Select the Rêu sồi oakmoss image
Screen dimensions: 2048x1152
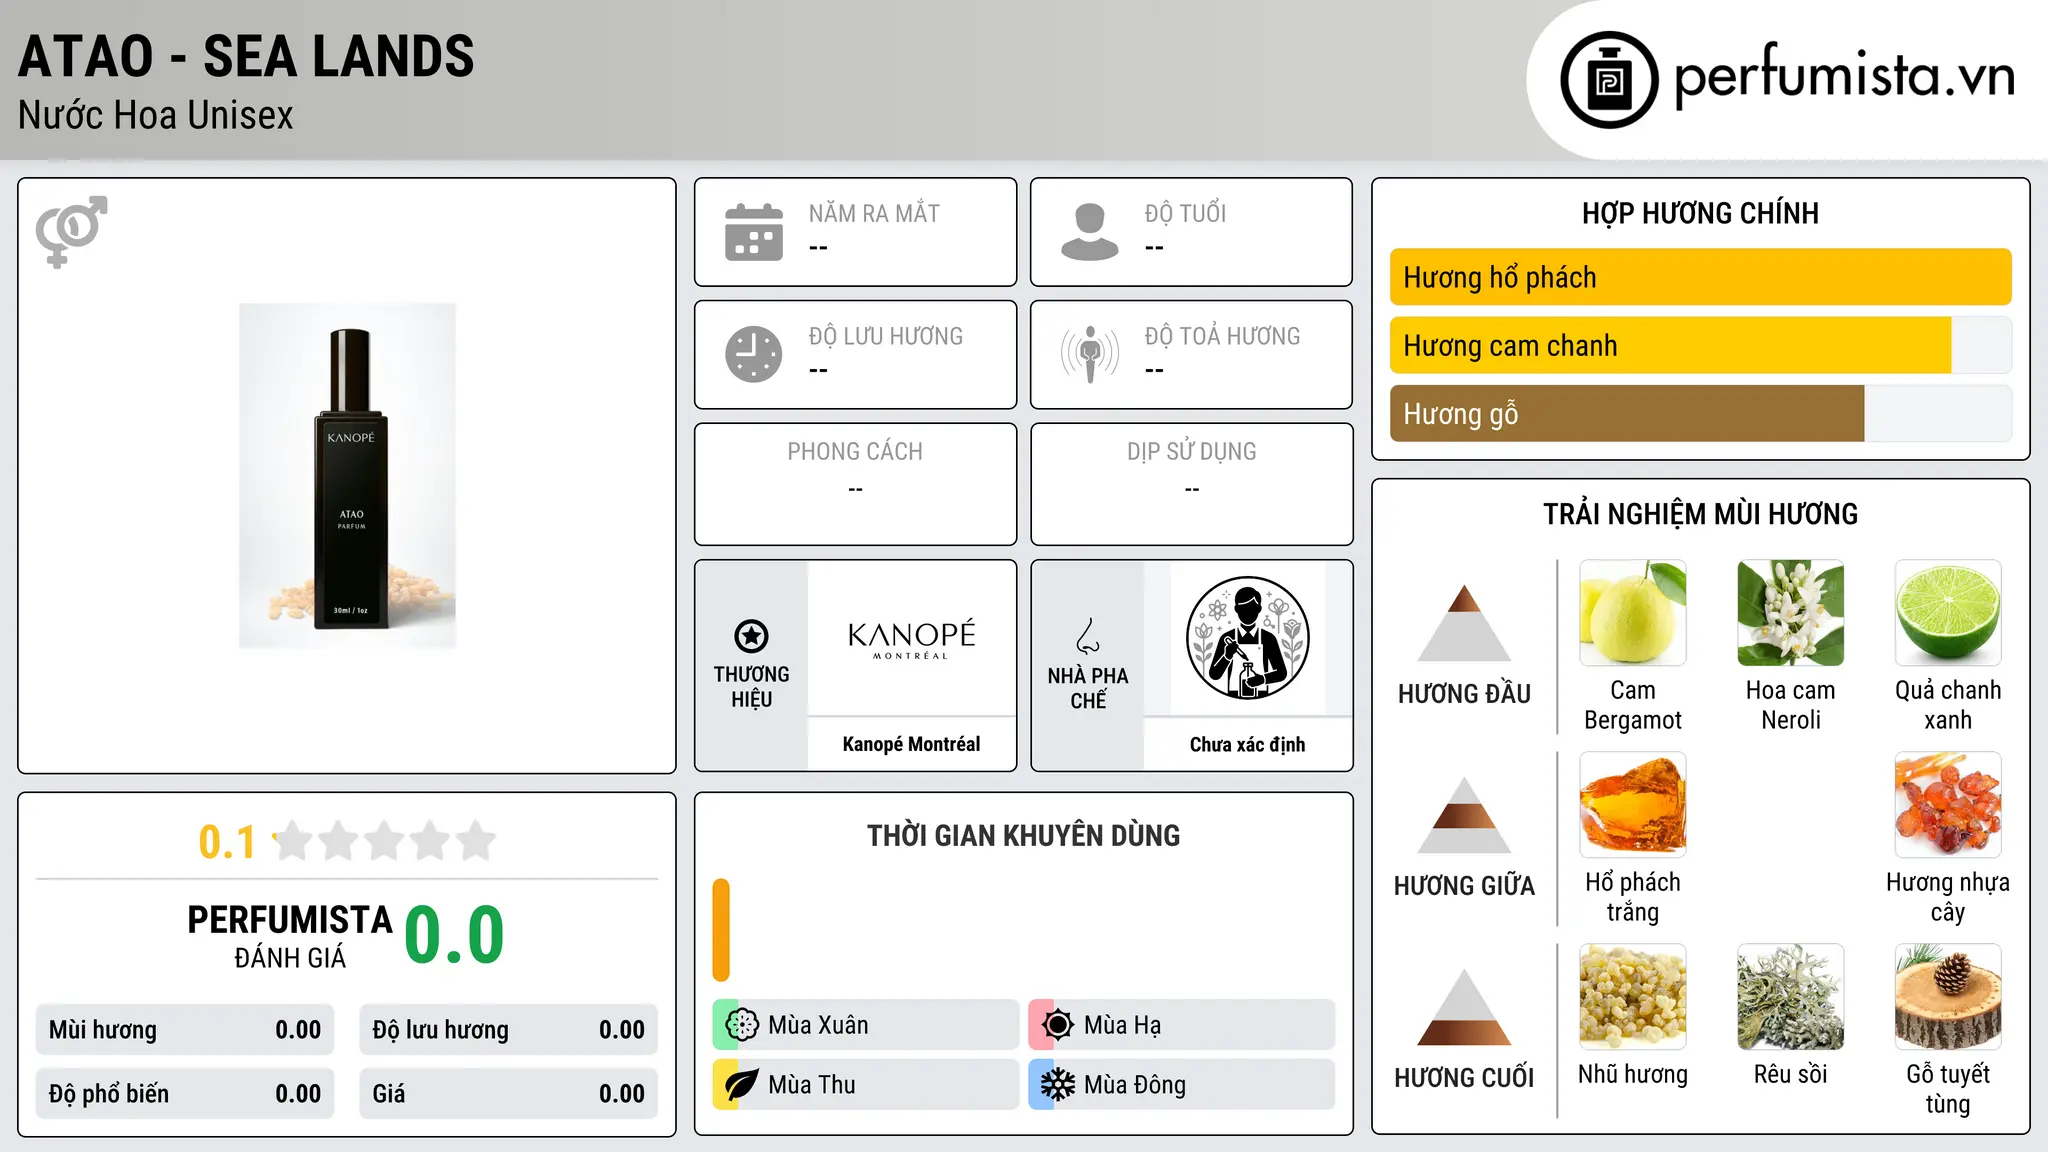coord(1791,997)
